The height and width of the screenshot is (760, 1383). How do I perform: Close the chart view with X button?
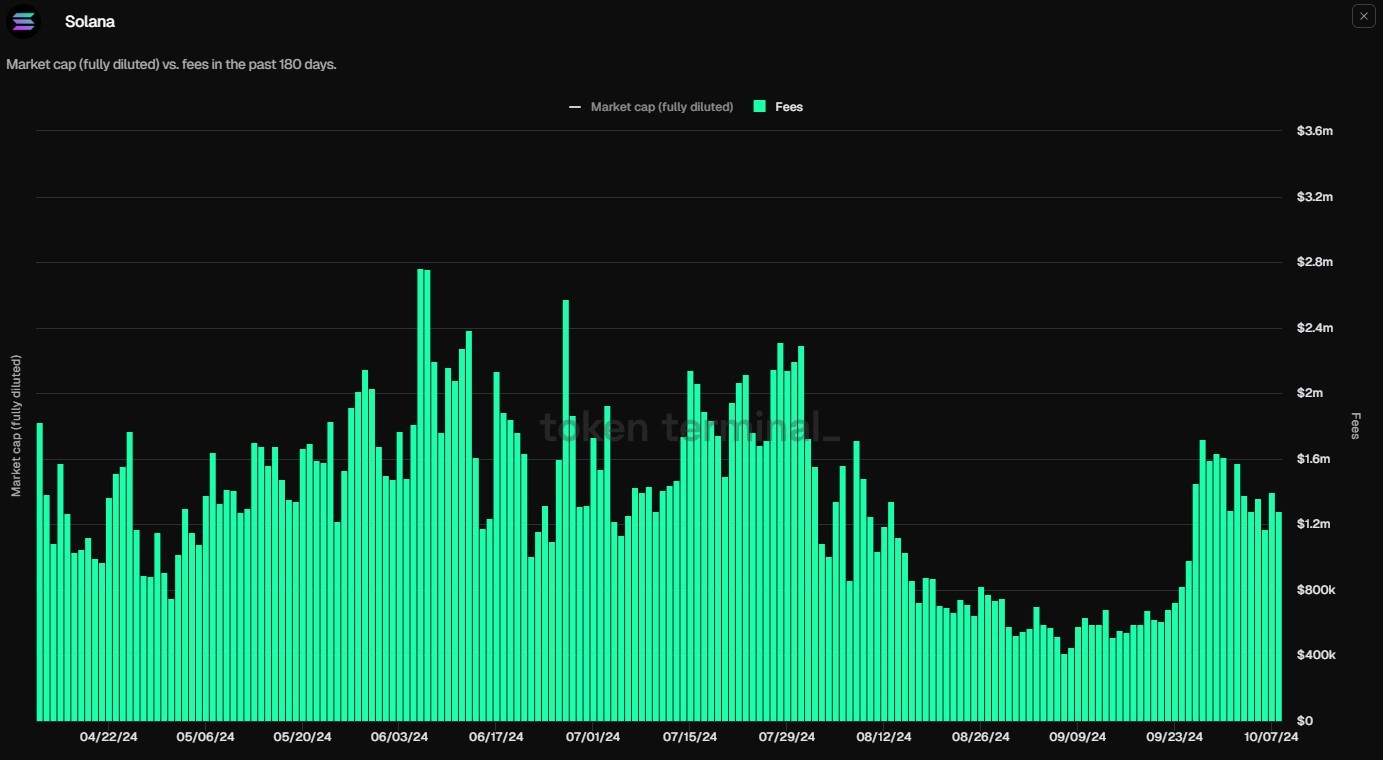pyautogui.click(x=1363, y=16)
